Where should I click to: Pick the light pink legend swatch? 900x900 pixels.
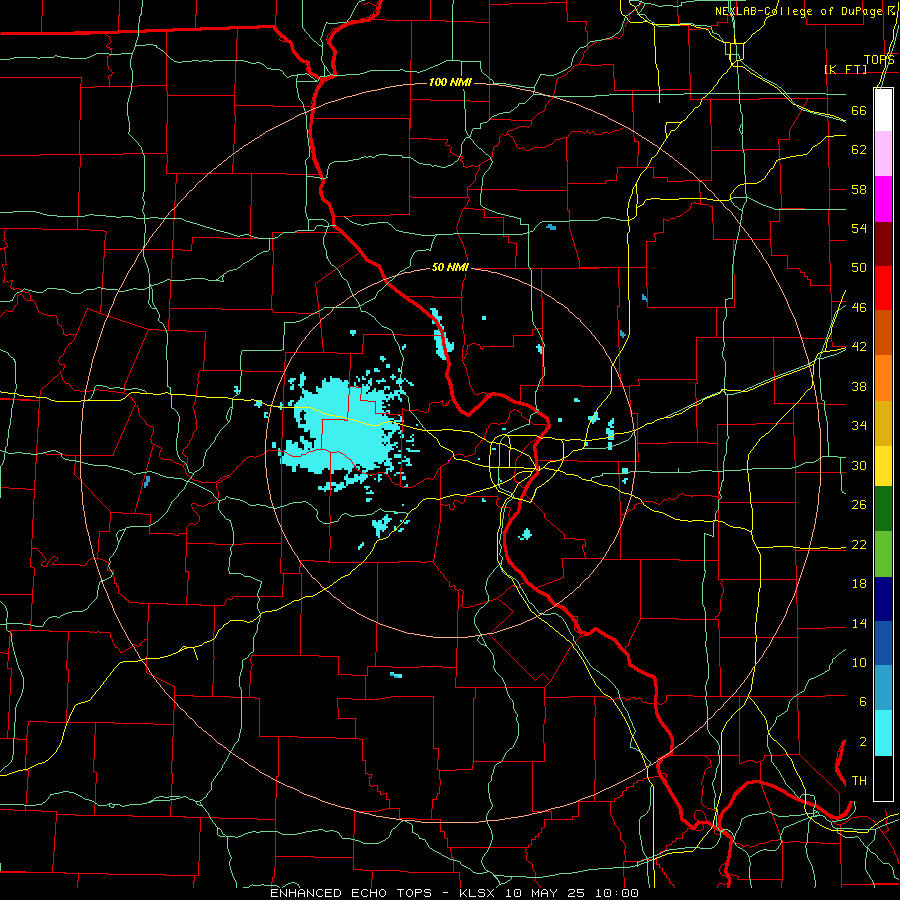(883, 153)
